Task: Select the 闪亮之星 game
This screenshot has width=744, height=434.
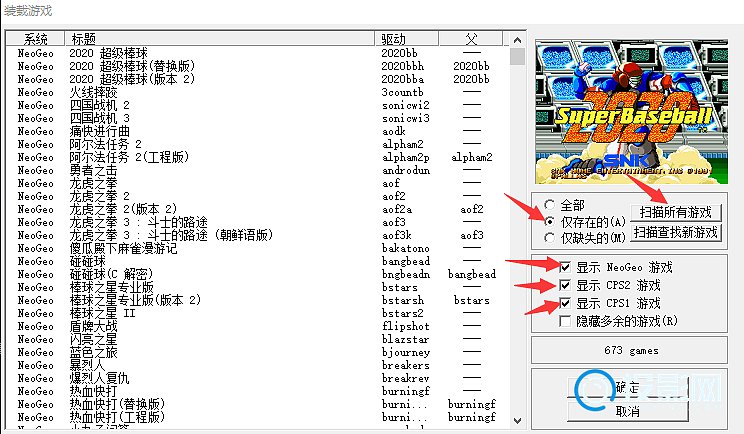Action: click(x=257, y=339)
